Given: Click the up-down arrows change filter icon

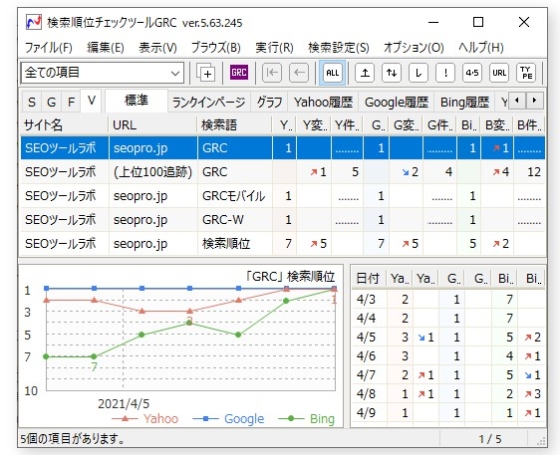Looking at the screenshot, I should 391,73.
